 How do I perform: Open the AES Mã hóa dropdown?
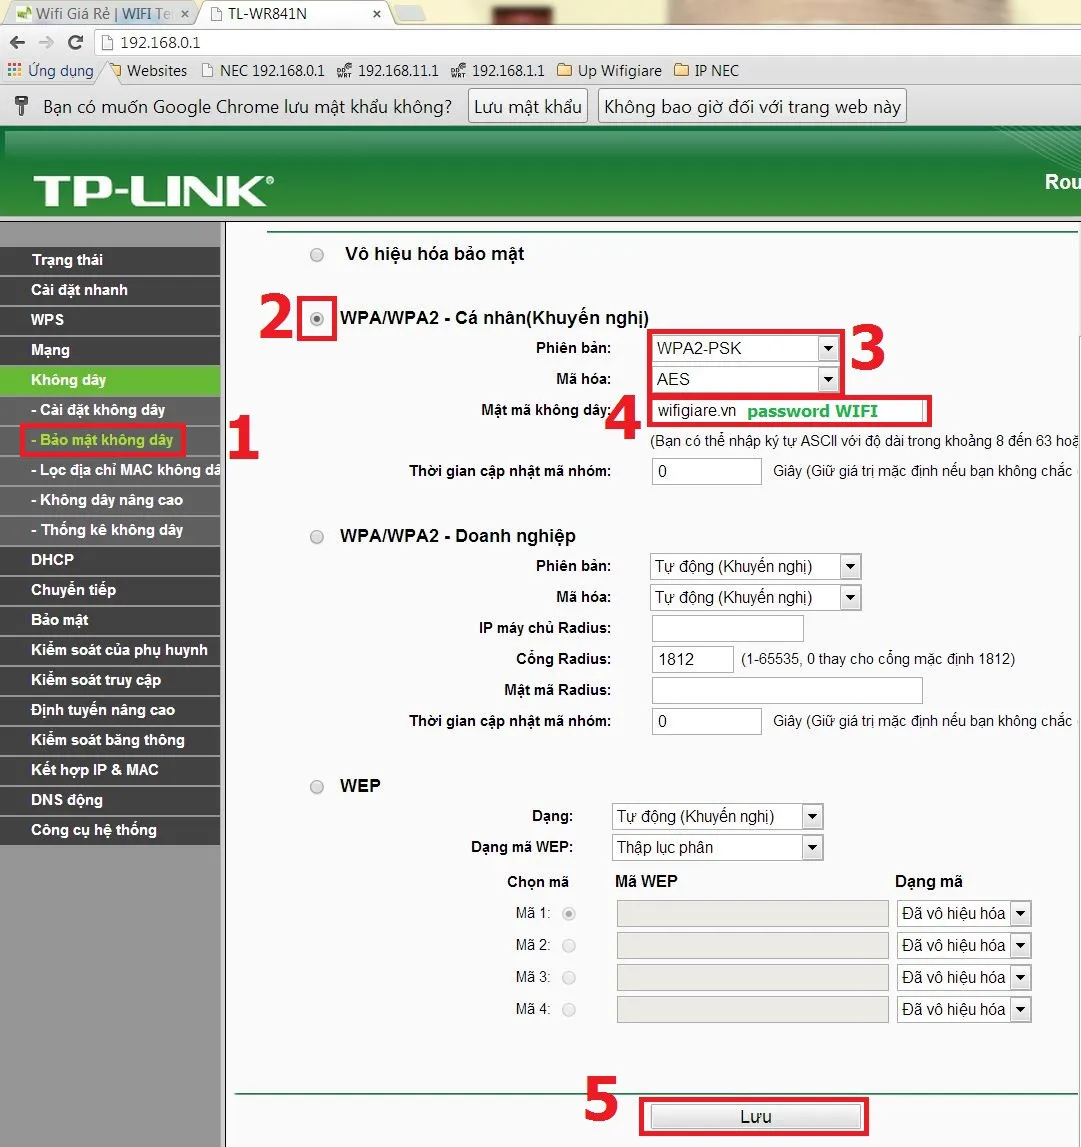tap(745, 379)
